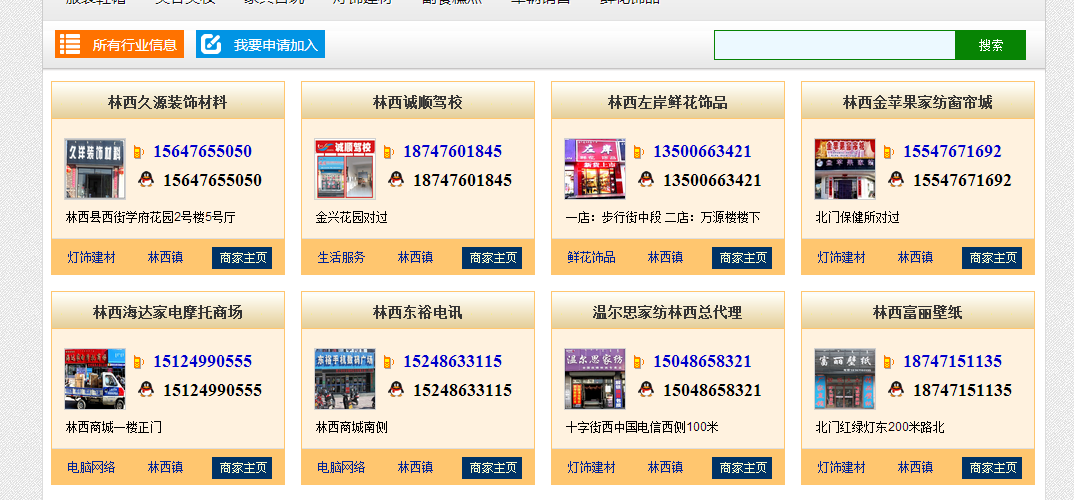This screenshot has height=500, width=1074.
Task: Focus the search text box
Action: [834, 45]
